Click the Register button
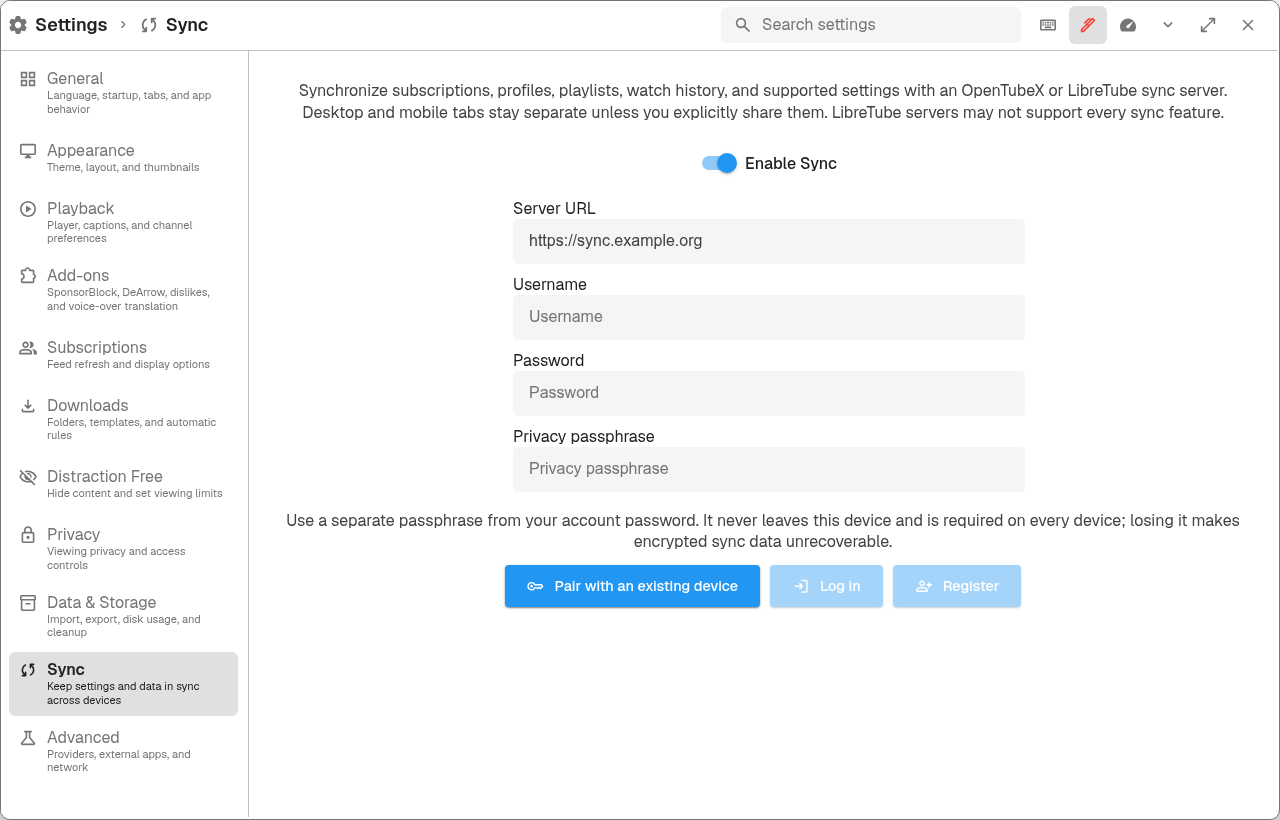Screen dimensions: 1280x820 pyautogui.click(x=957, y=586)
